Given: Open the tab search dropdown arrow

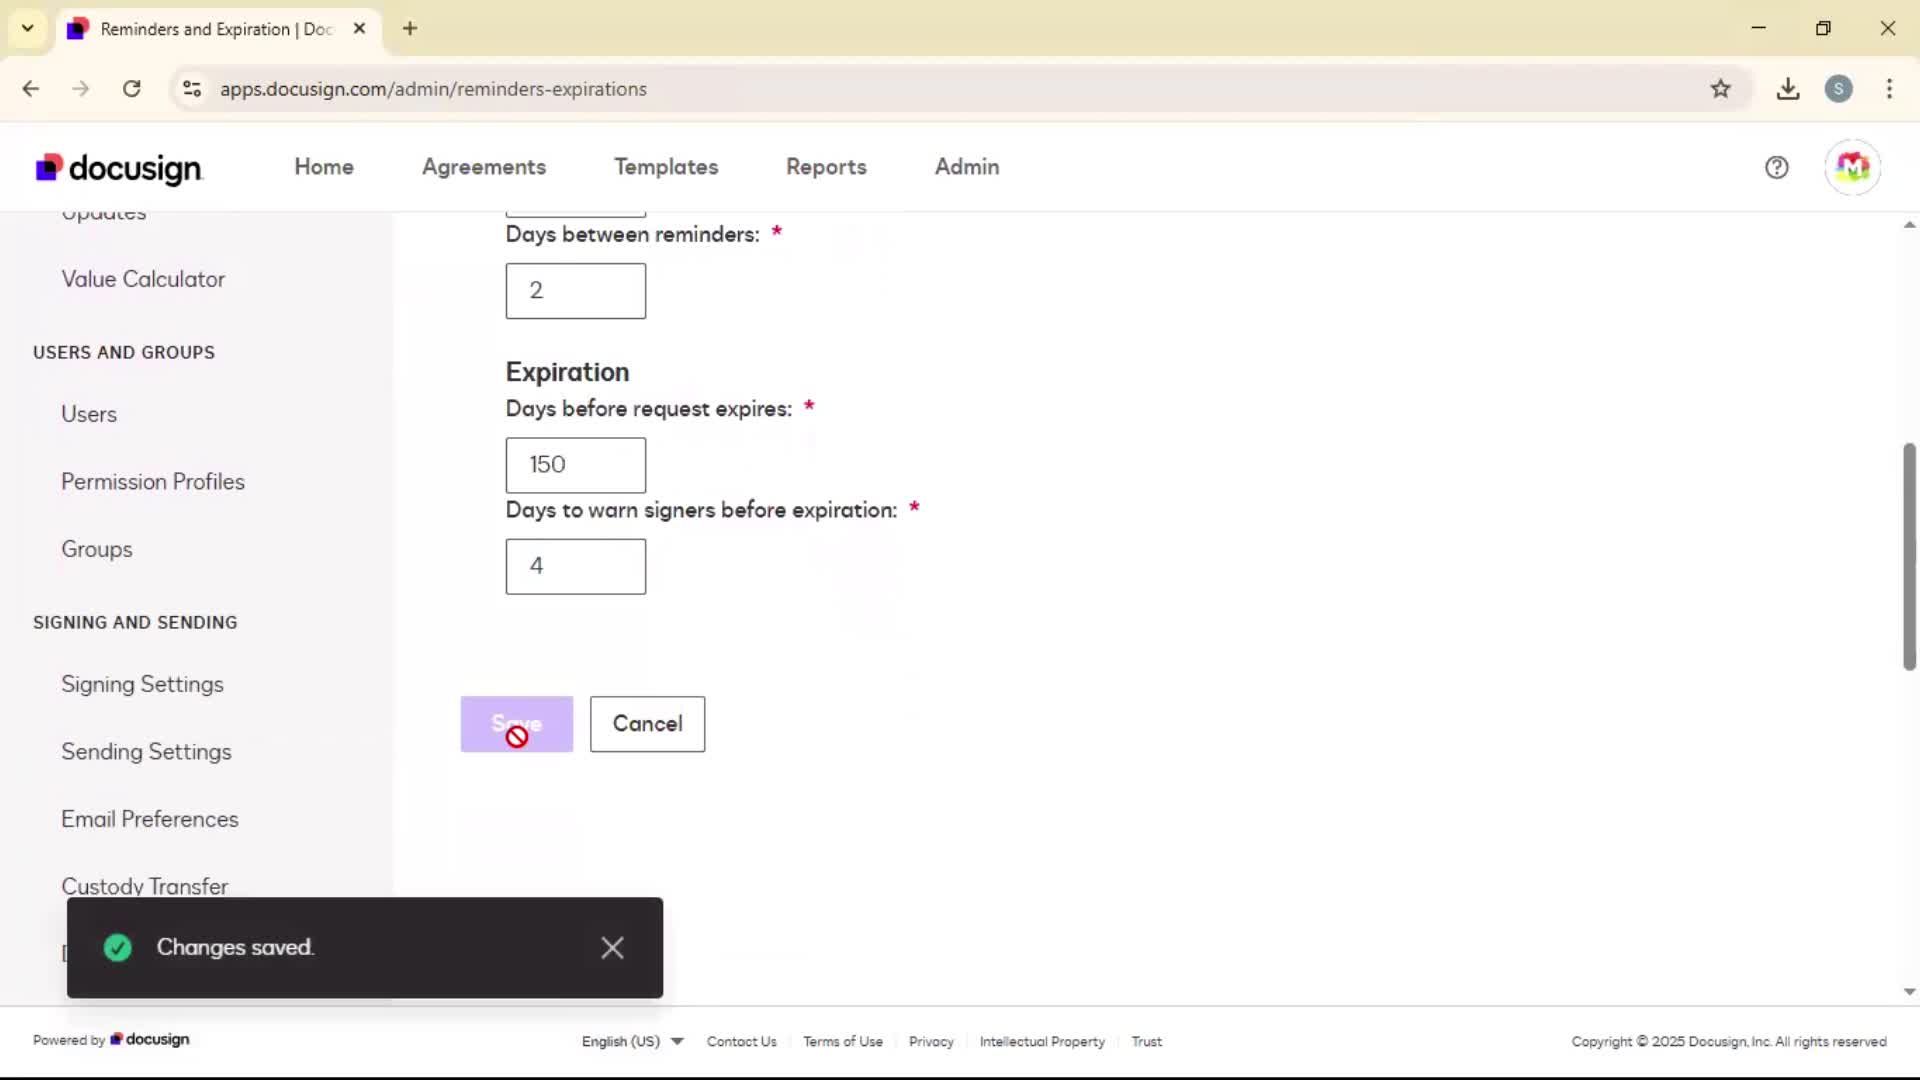Looking at the screenshot, I should pyautogui.click(x=28, y=29).
